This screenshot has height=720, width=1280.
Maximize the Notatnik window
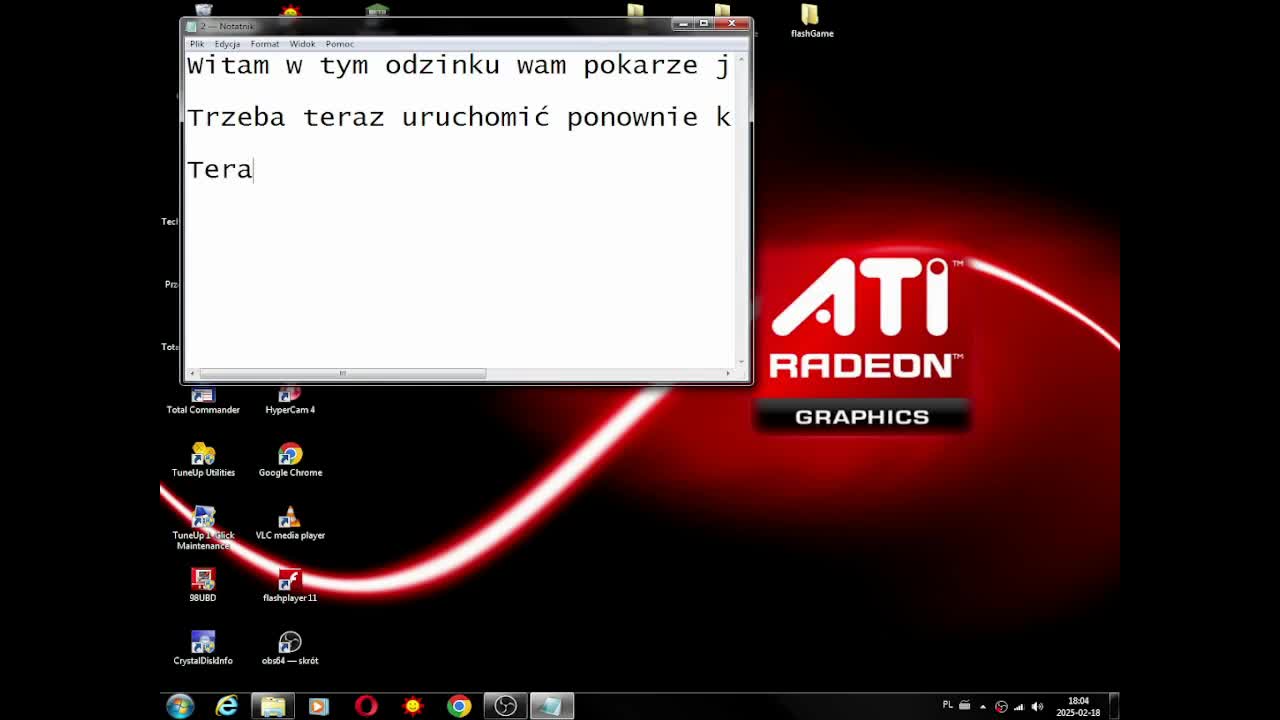pyautogui.click(x=704, y=23)
